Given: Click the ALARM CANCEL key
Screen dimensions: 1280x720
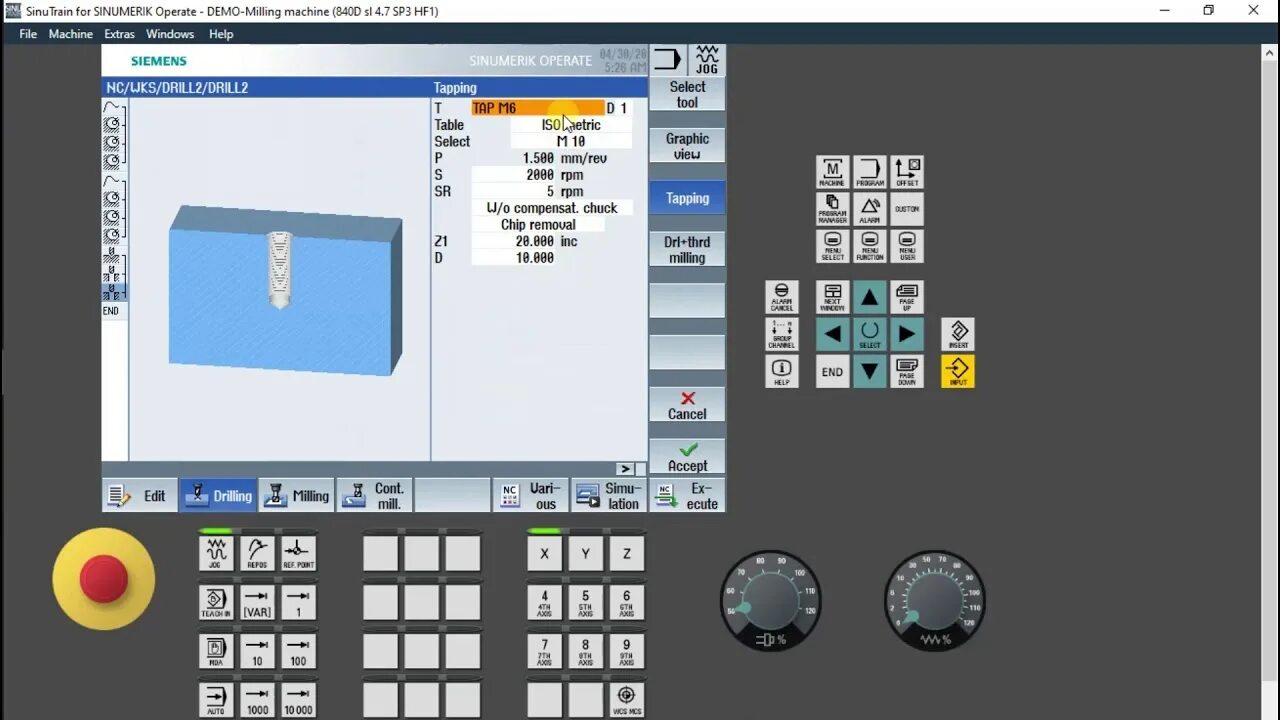Looking at the screenshot, I should pos(782,297).
